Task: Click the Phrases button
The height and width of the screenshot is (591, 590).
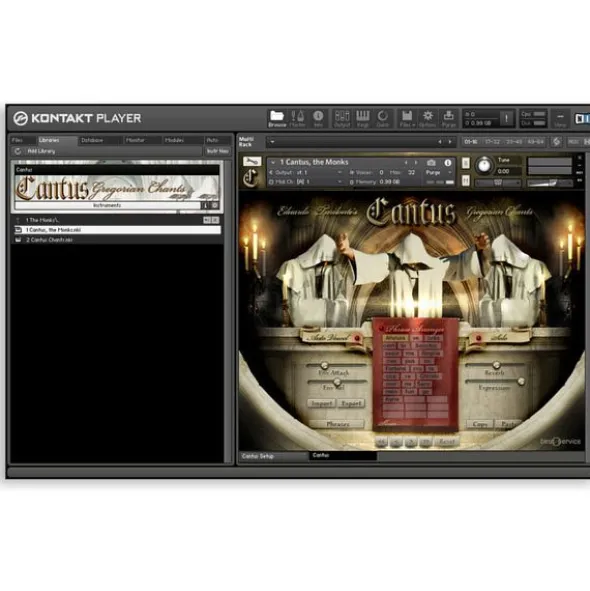Action: click(x=337, y=424)
